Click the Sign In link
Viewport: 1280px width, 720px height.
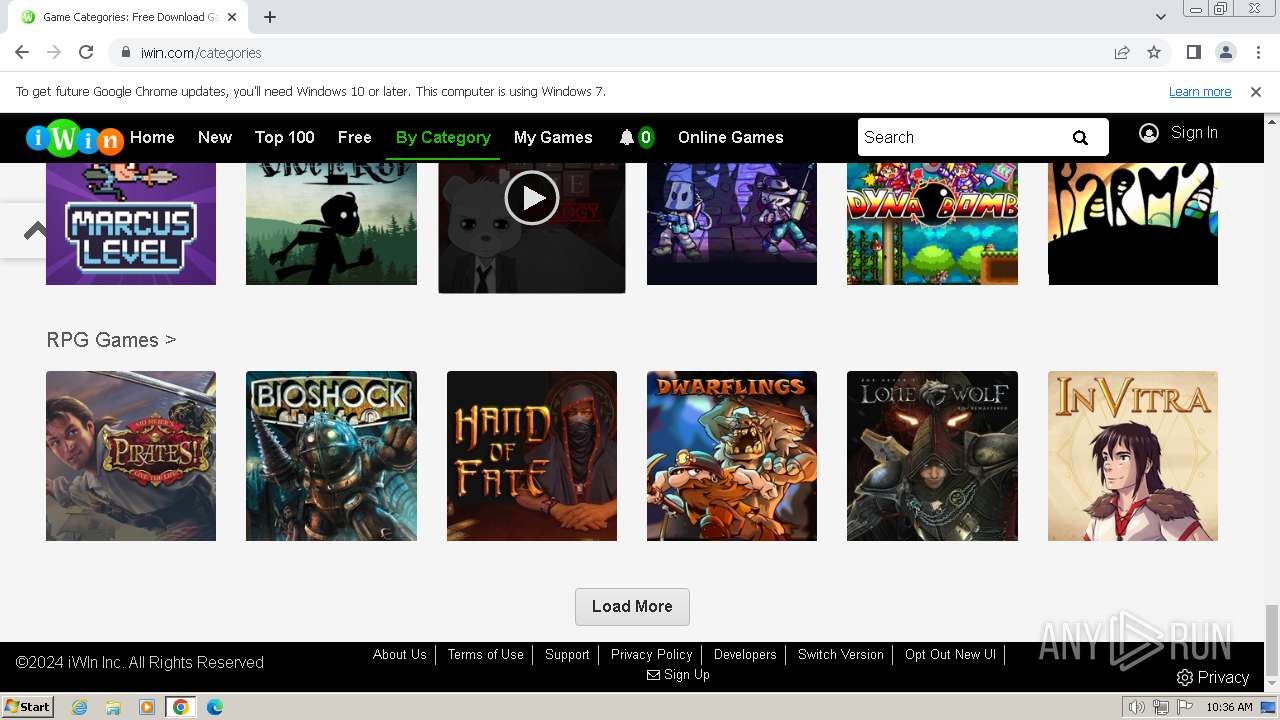tap(1194, 133)
